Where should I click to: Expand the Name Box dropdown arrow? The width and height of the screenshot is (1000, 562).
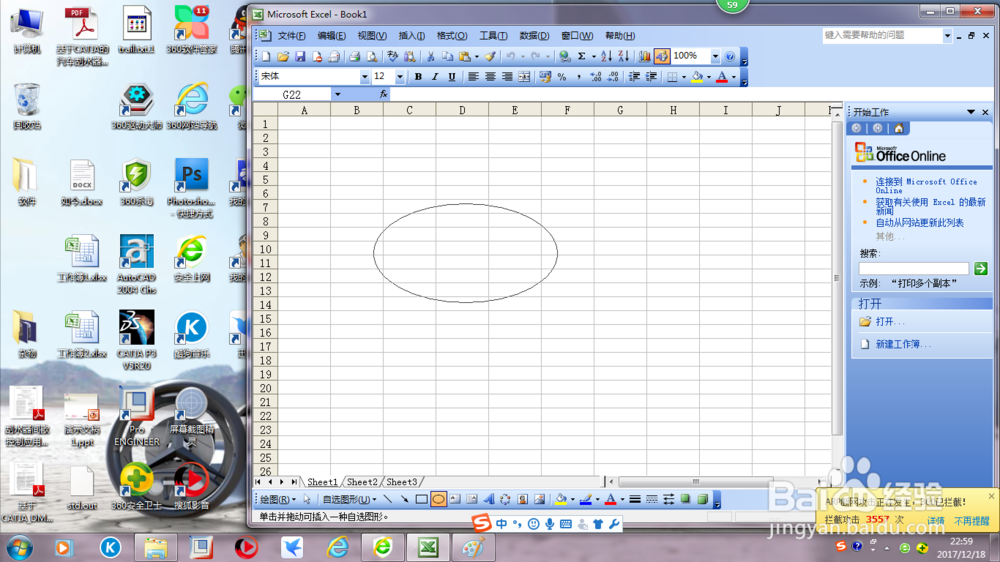click(337, 94)
